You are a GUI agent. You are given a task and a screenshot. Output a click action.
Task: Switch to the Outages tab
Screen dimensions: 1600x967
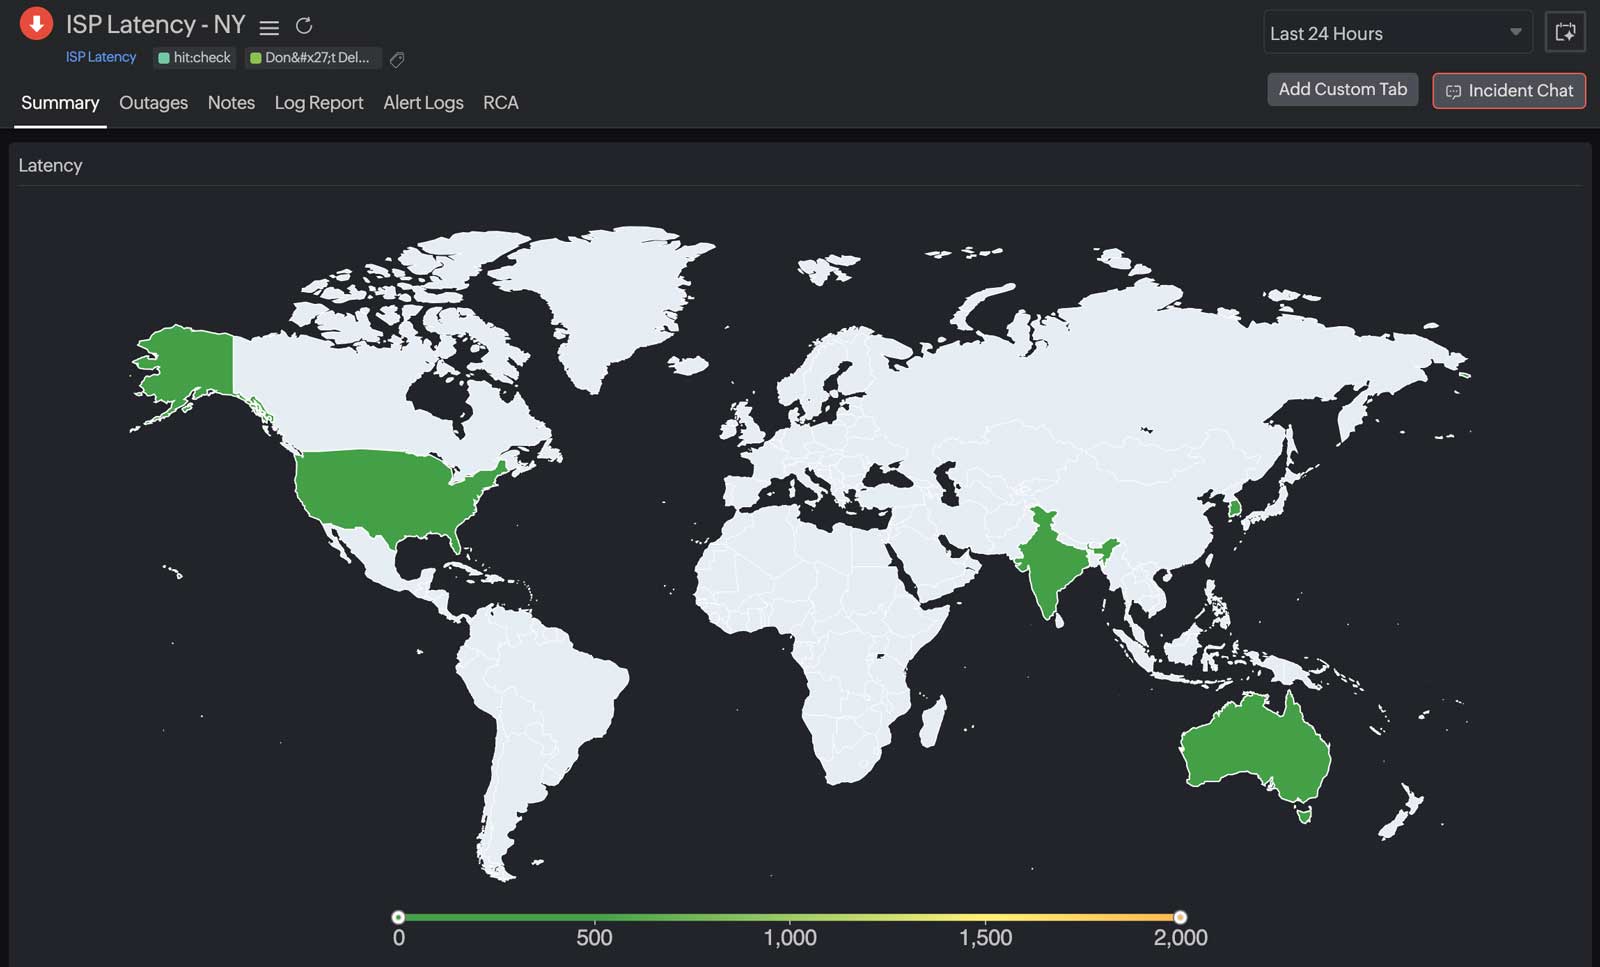153,102
